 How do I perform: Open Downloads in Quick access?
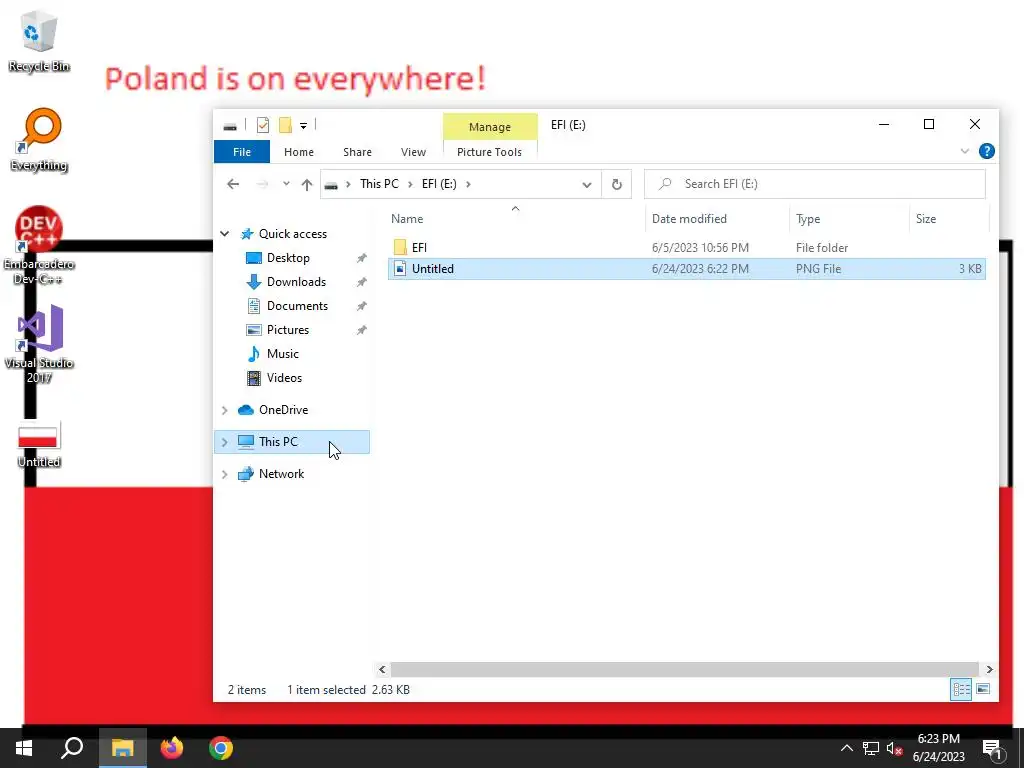(296, 281)
